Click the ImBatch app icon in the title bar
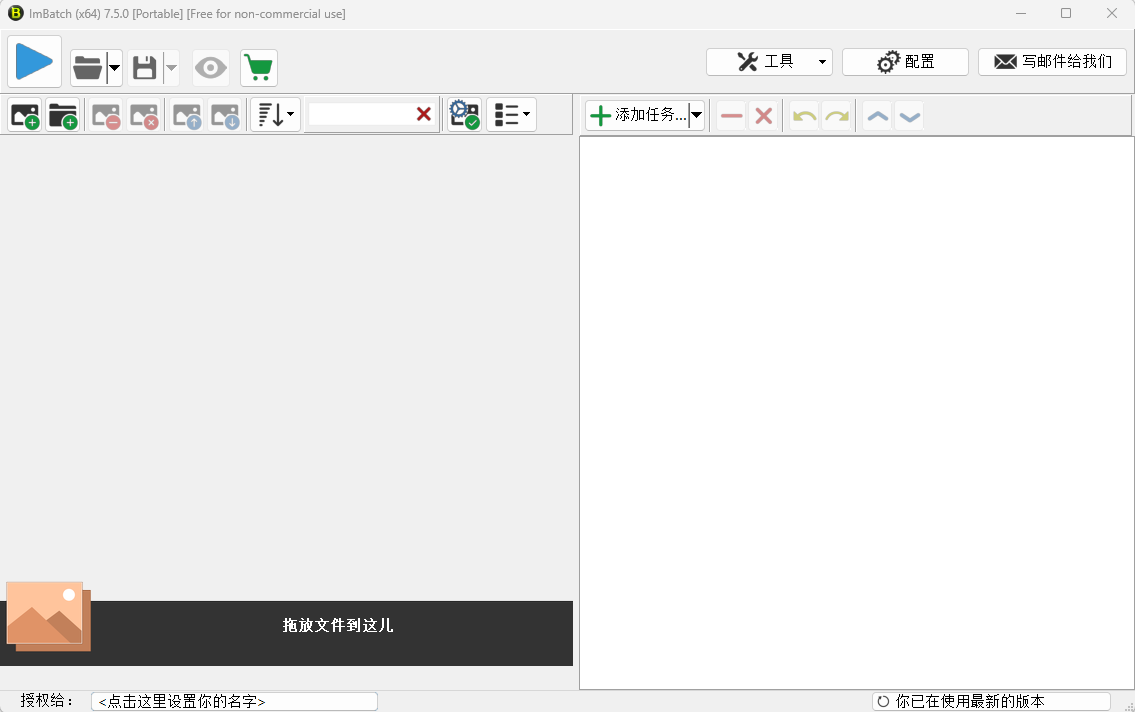The width and height of the screenshot is (1135, 712). [x=15, y=13]
